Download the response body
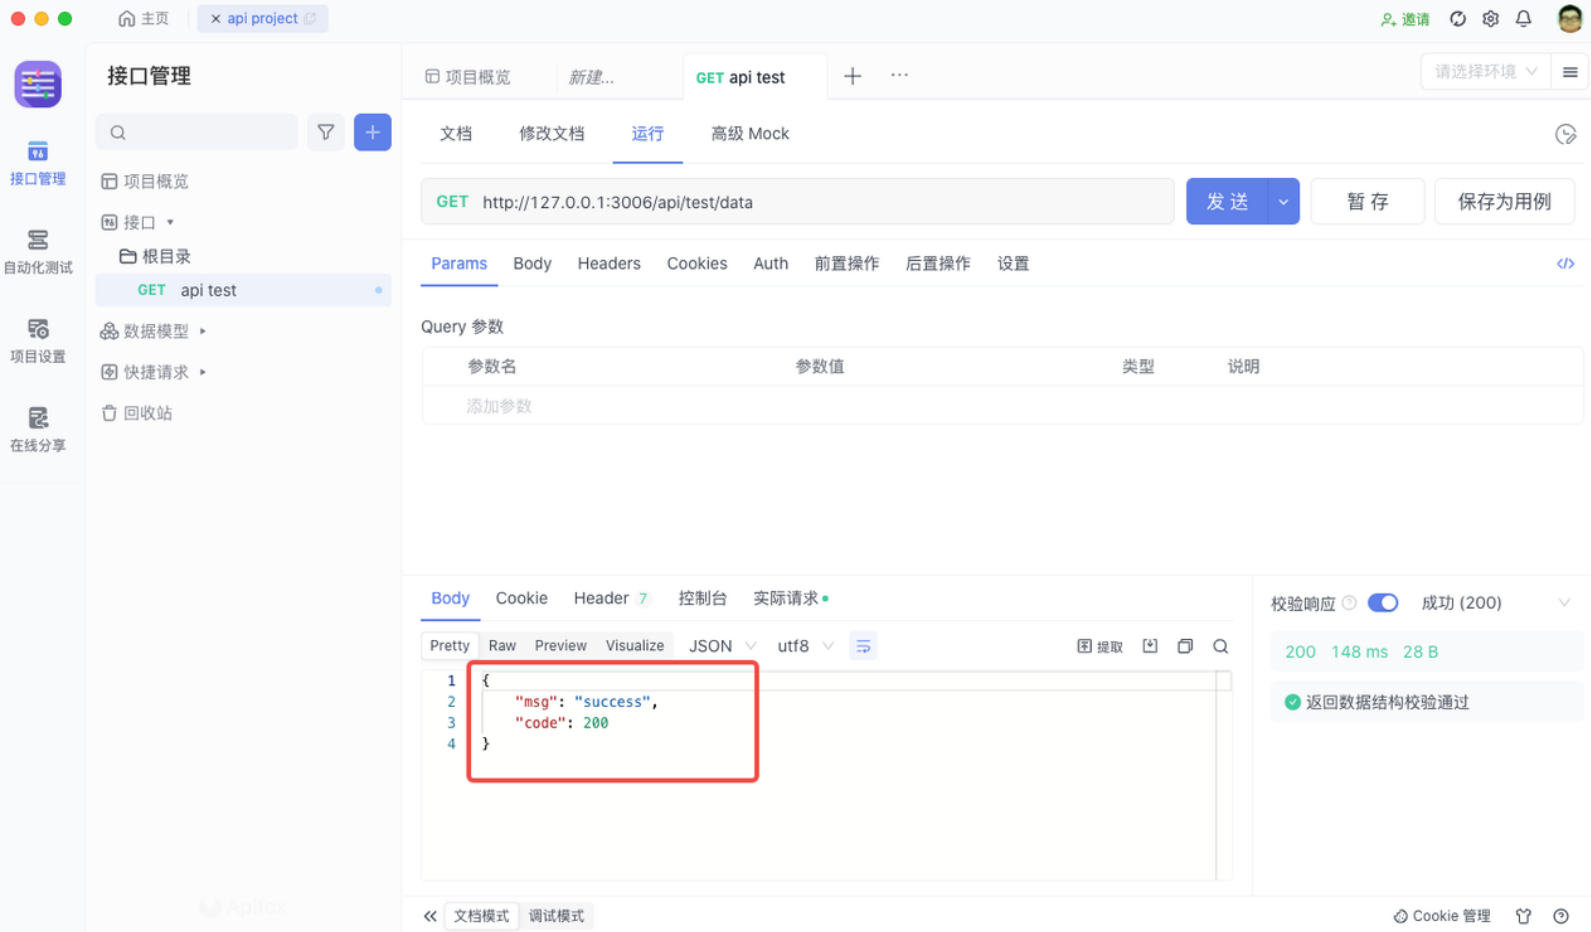 (1150, 646)
